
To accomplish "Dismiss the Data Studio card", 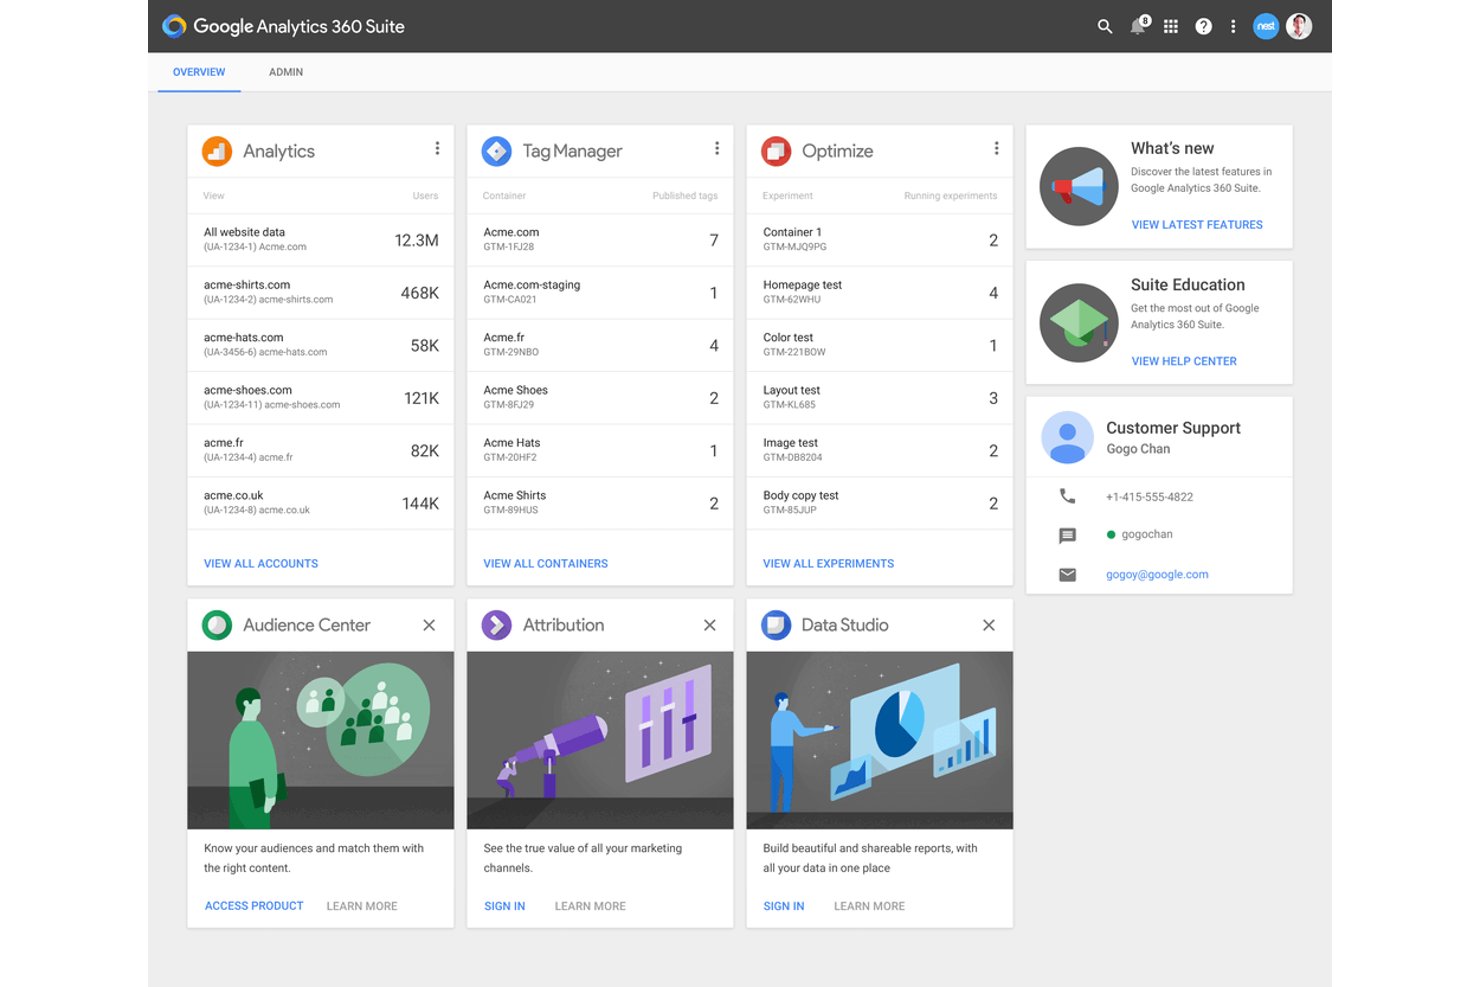I will [x=988, y=625].
